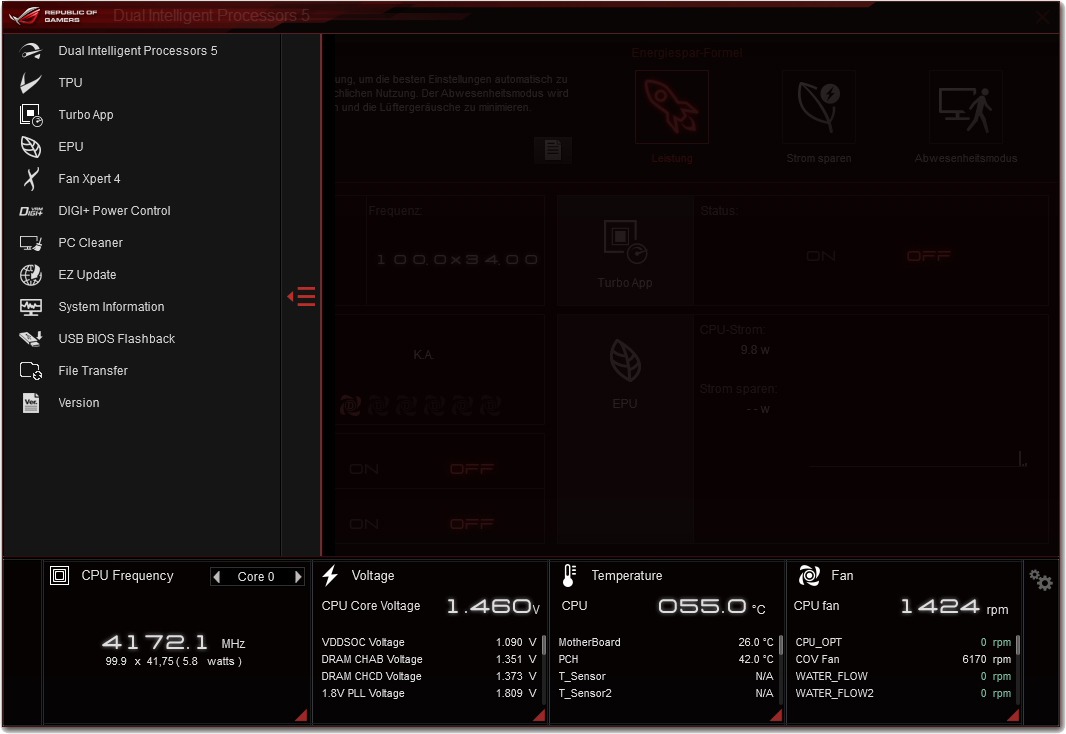Select Version in sidebar menu
The image size is (1066, 734).
coord(79,403)
